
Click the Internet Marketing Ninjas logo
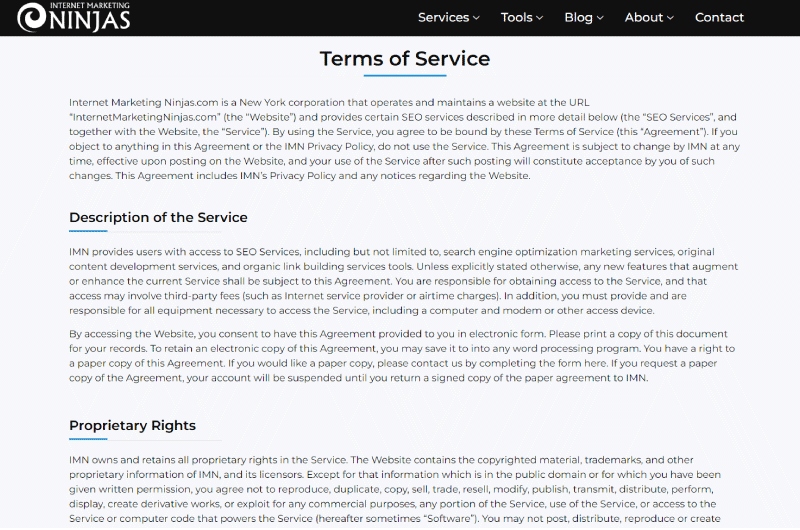click(73, 17)
